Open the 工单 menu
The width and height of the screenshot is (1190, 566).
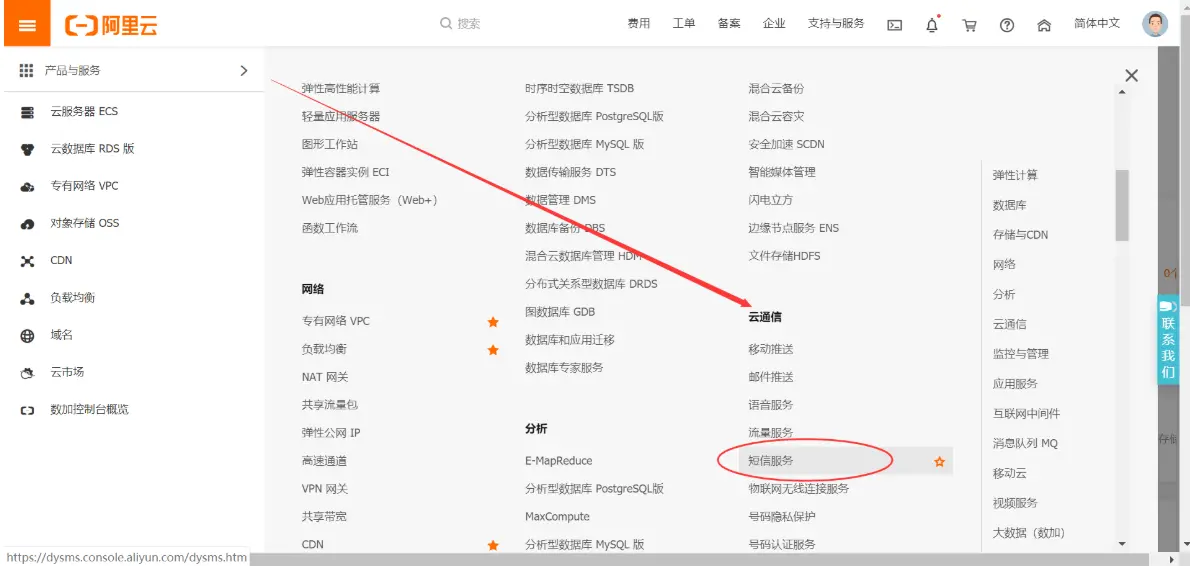click(x=684, y=24)
